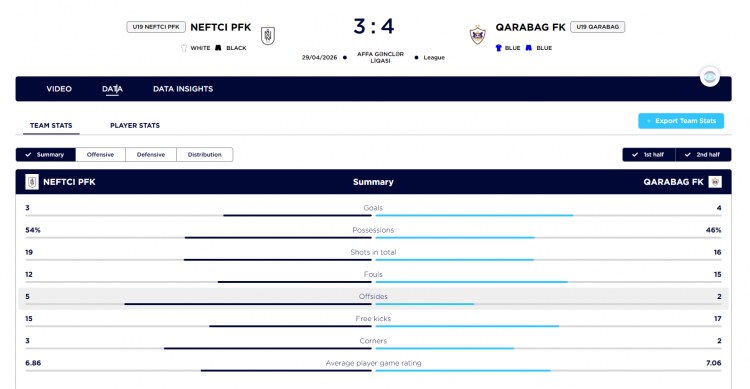Click Neftci logo in Summary table header

32,182
